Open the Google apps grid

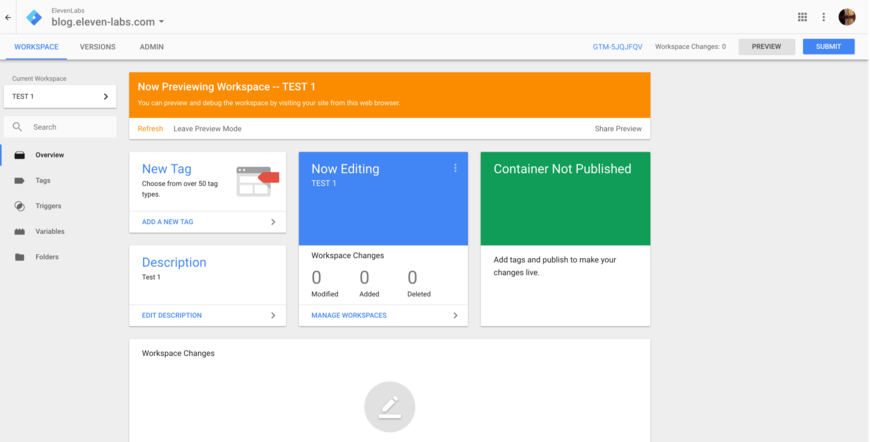[802, 17]
